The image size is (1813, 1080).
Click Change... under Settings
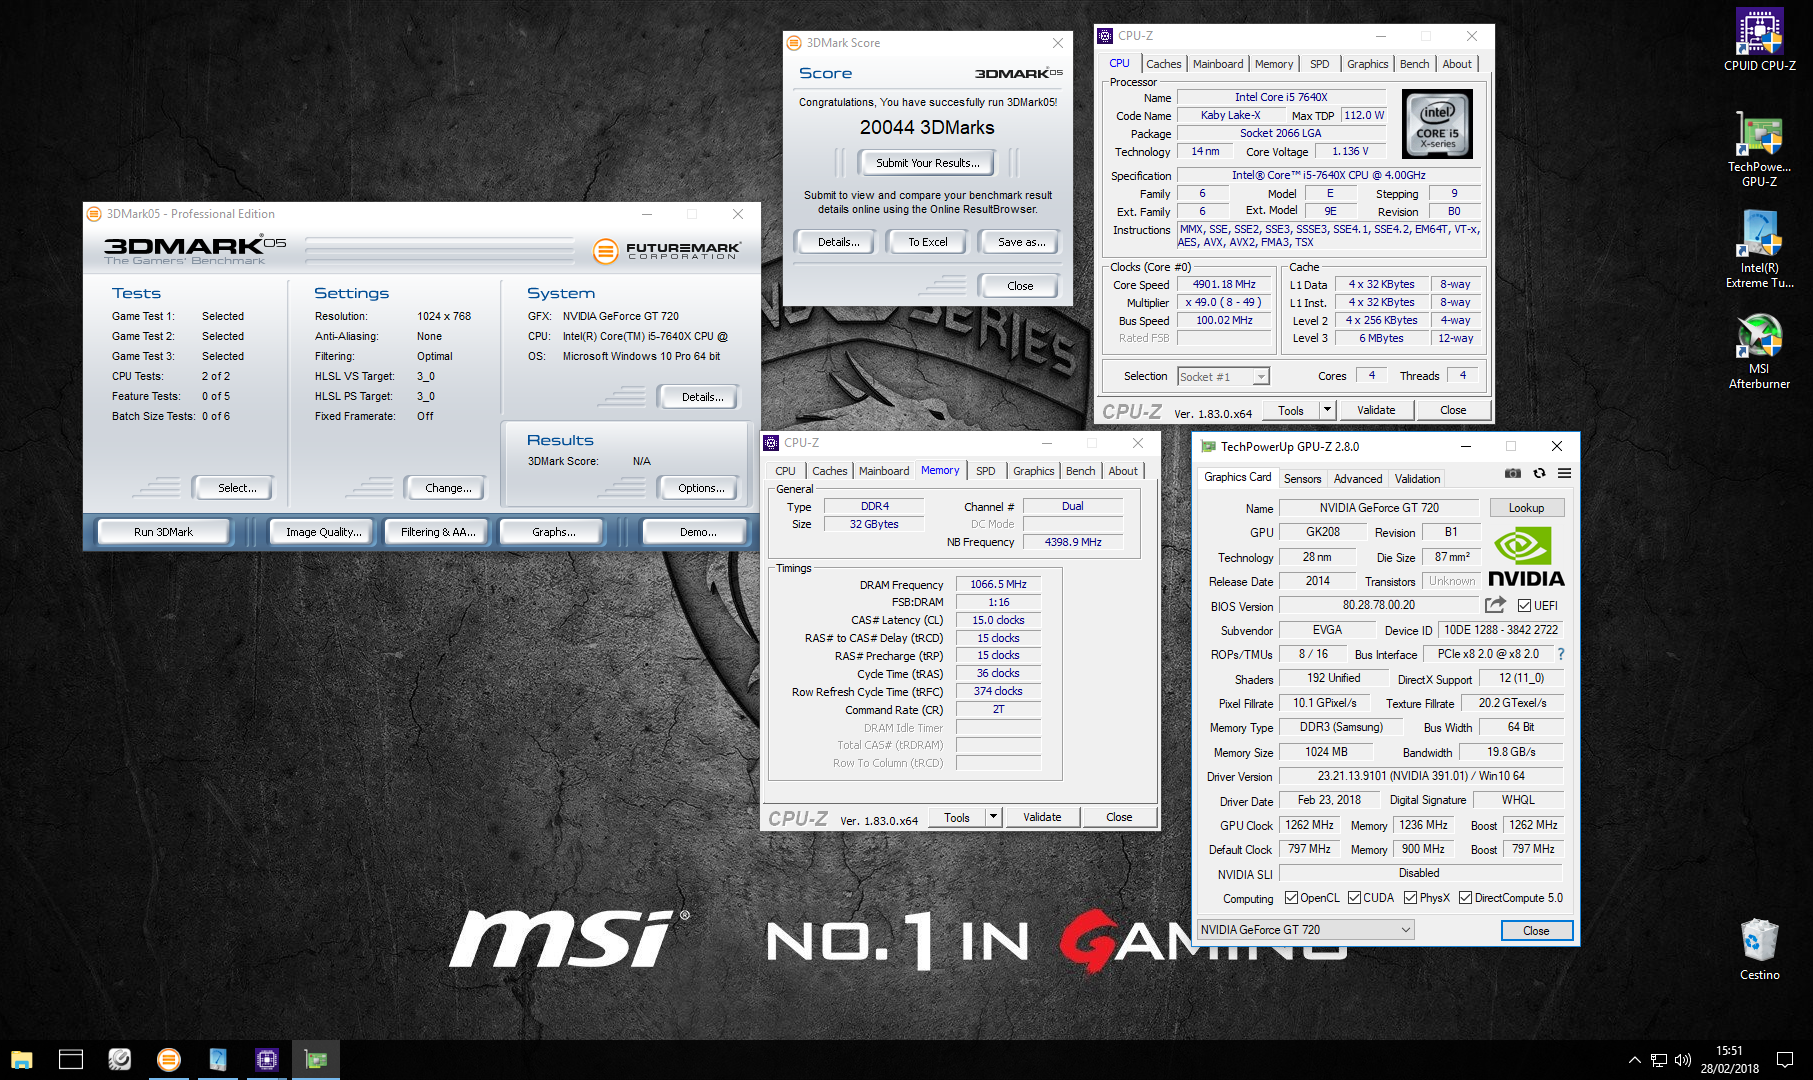point(448,488)
